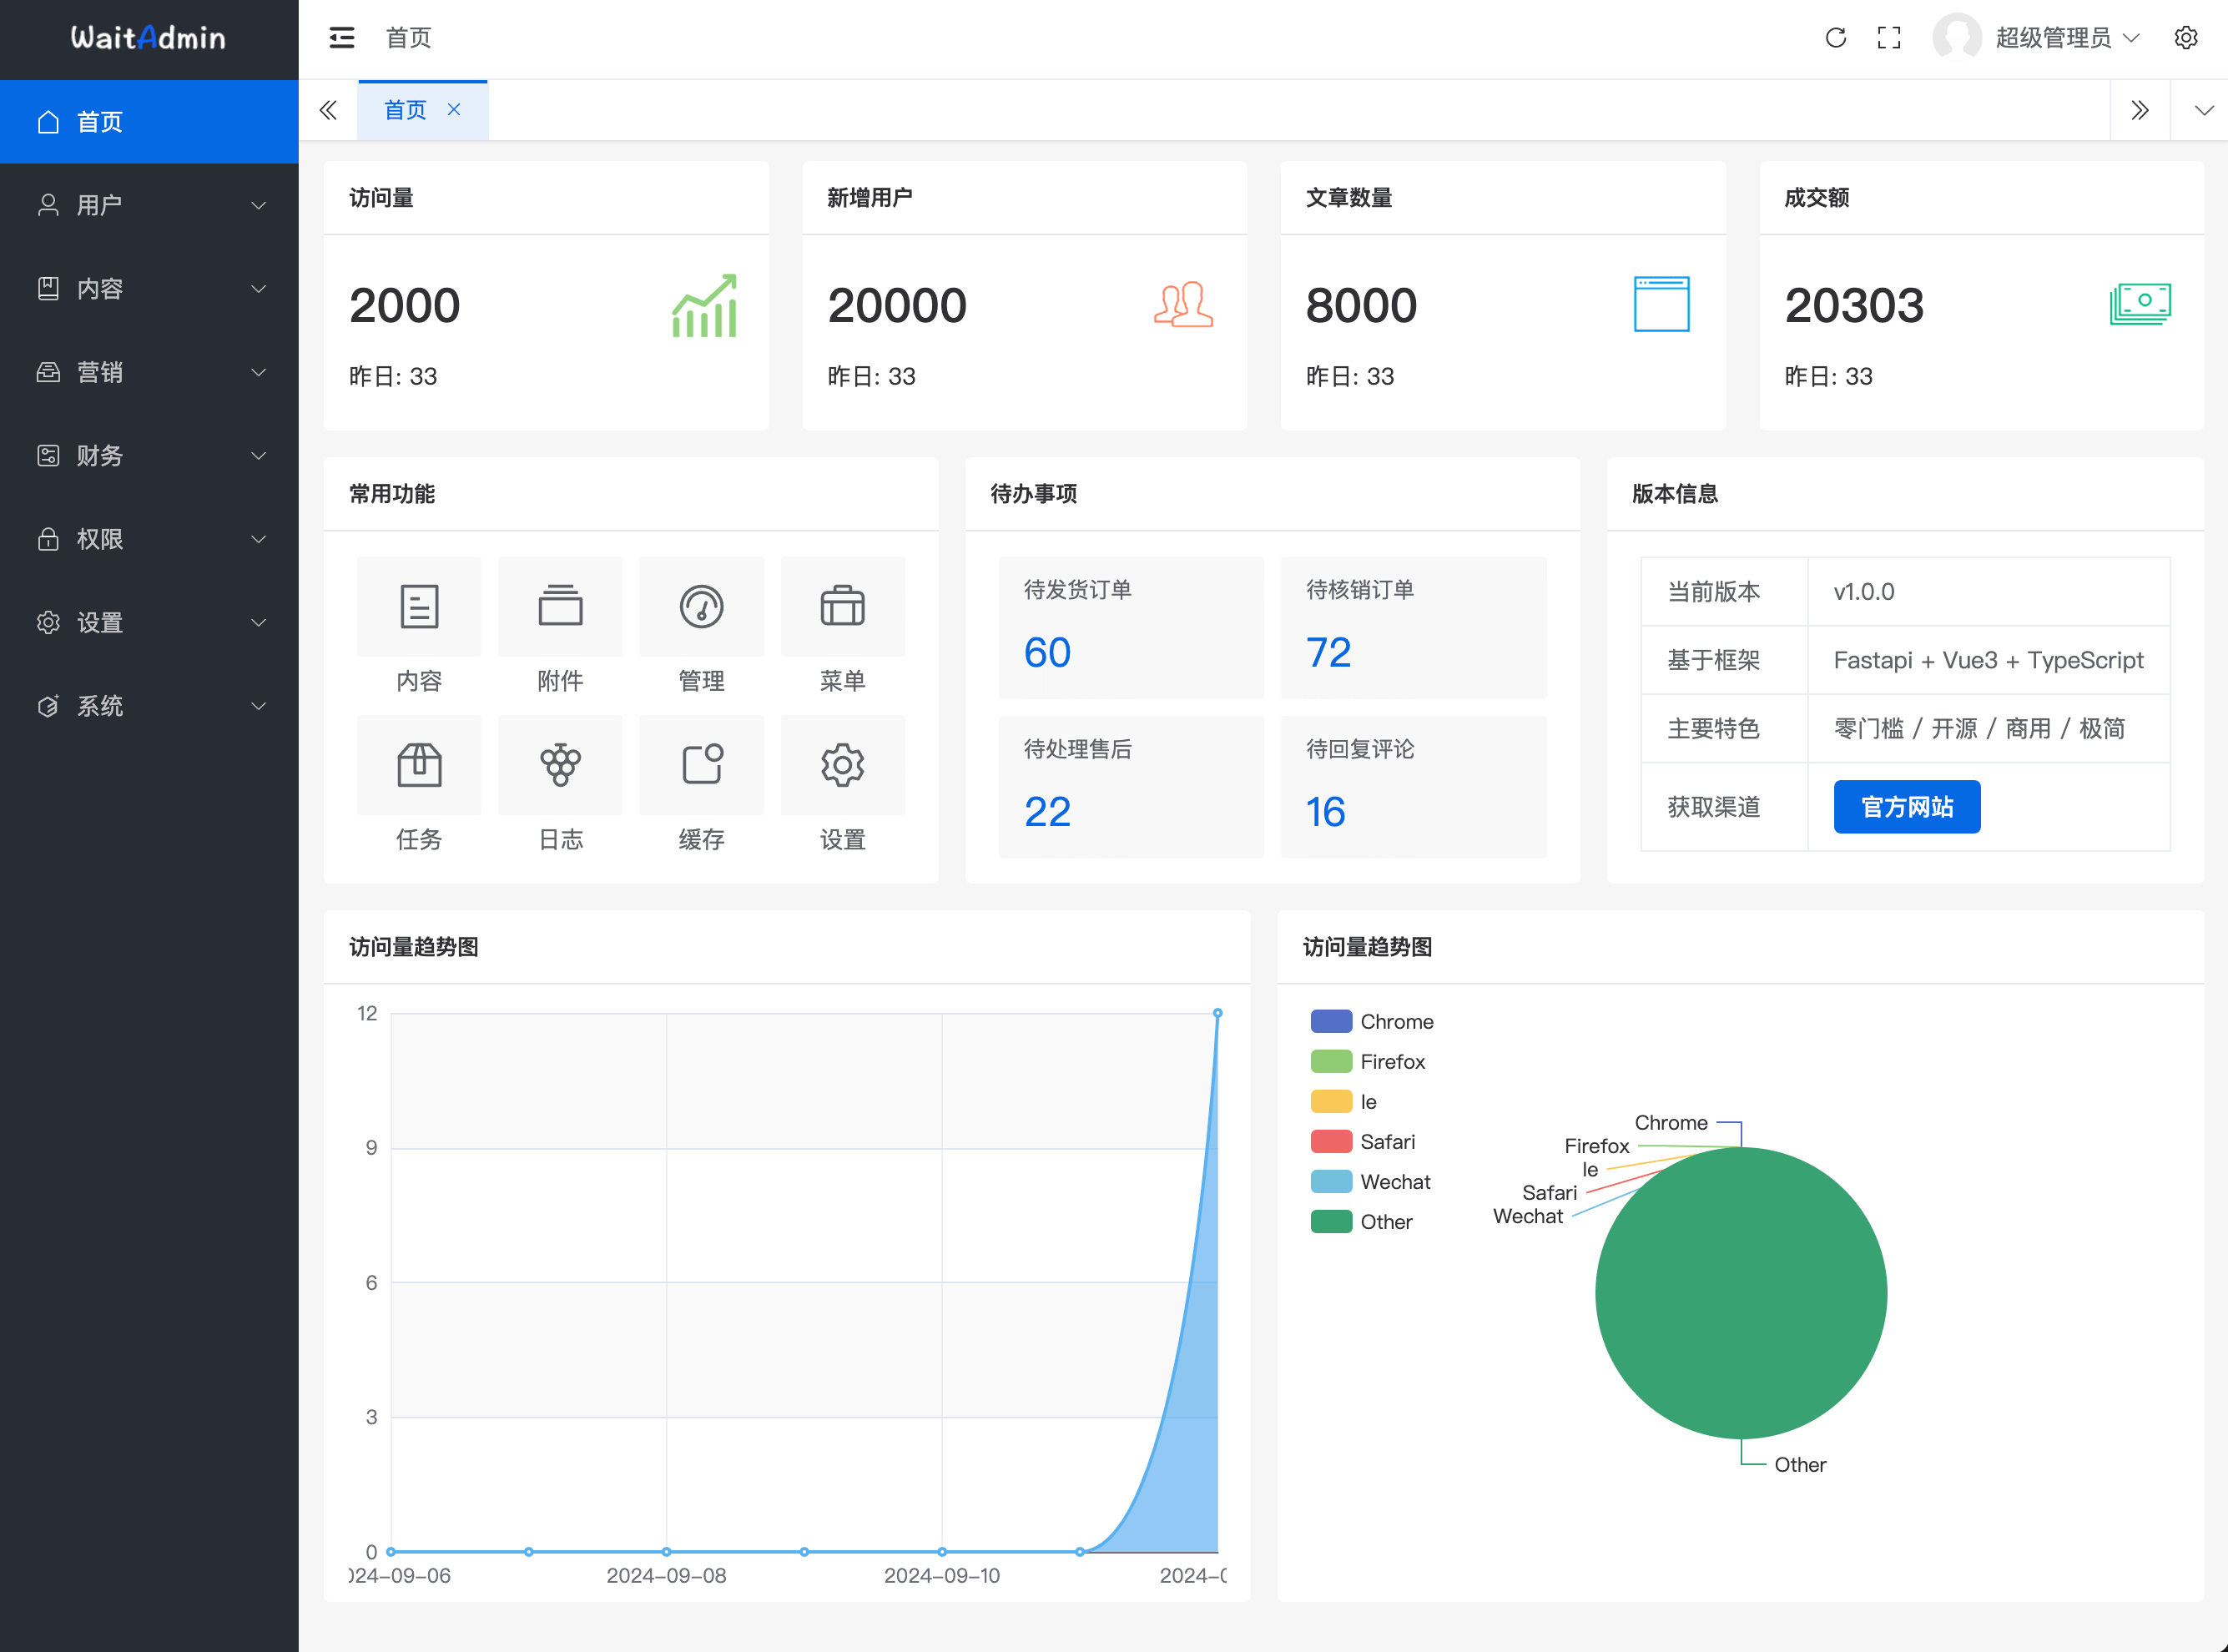Image resolution: width=2228 pixels, height=1652 pixels.
Task: Click the 待发货订单 count 60
Action: click(x=1047, y=652)
